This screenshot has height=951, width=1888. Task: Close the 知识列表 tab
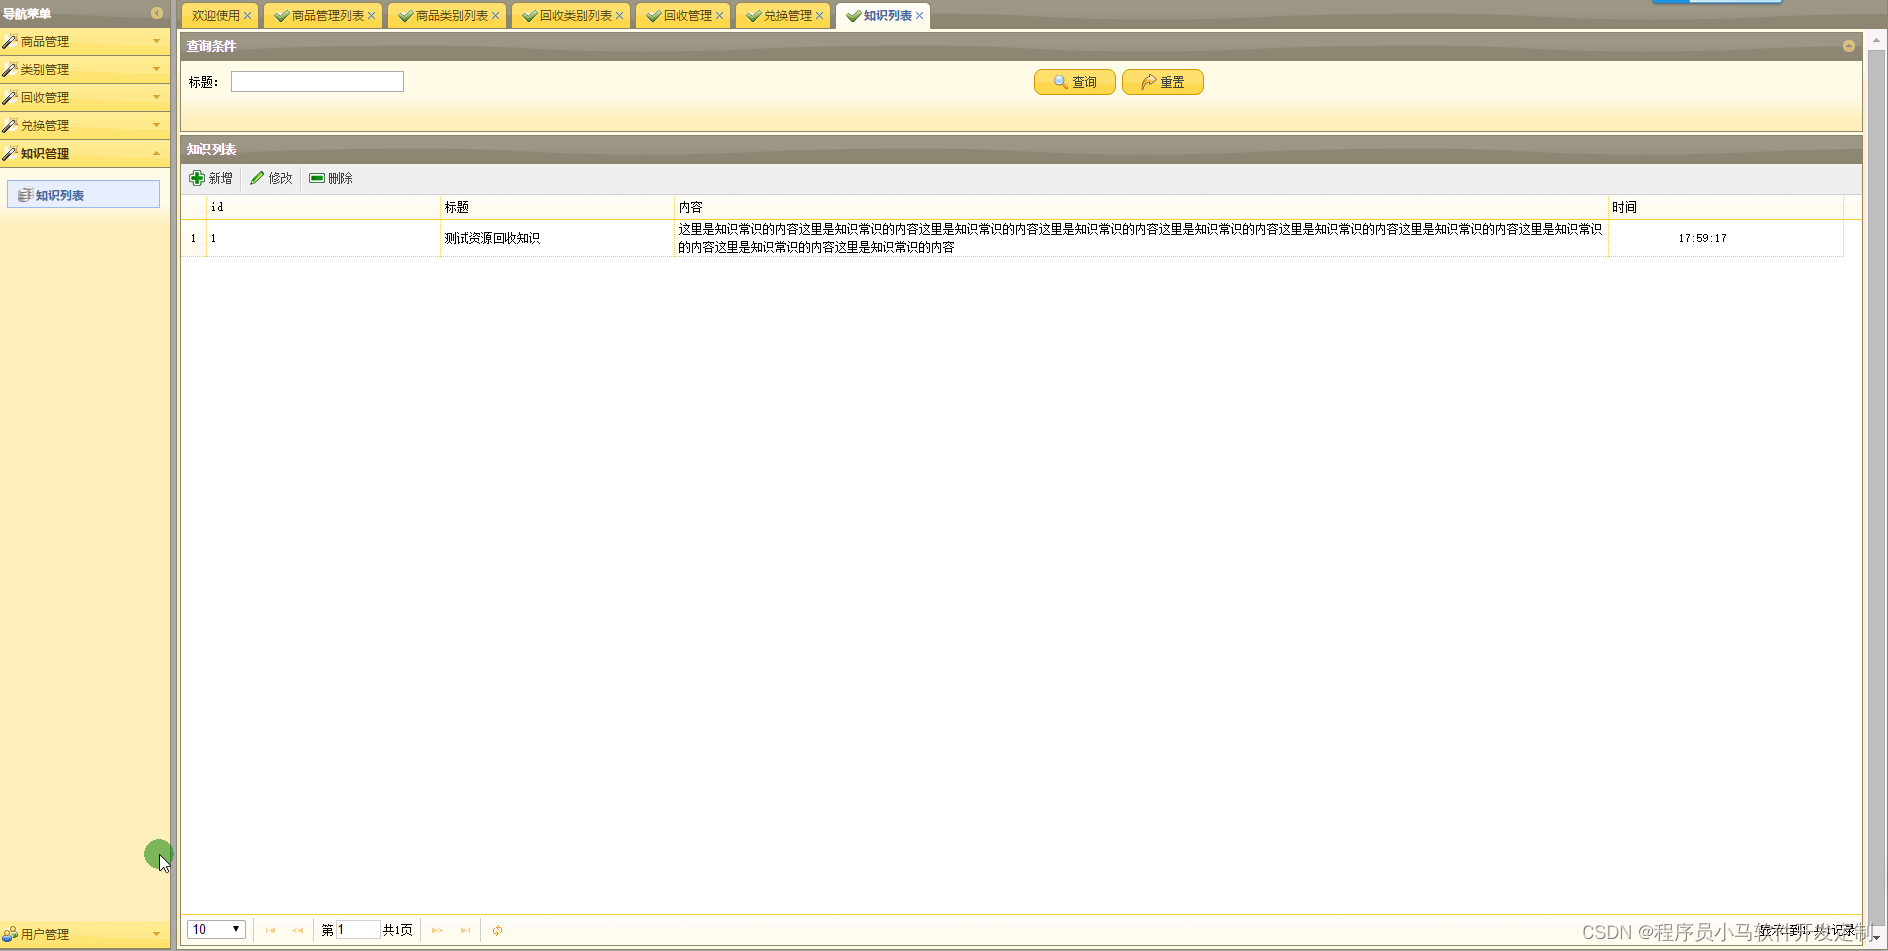coord(919,16)
